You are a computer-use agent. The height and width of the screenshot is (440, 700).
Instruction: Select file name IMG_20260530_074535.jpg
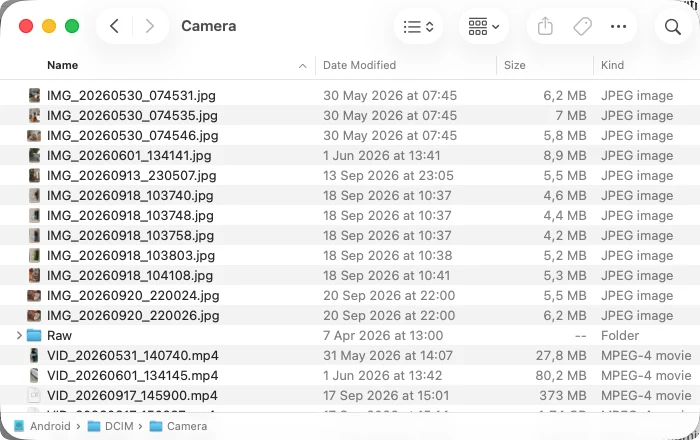(x=132, y=116)
